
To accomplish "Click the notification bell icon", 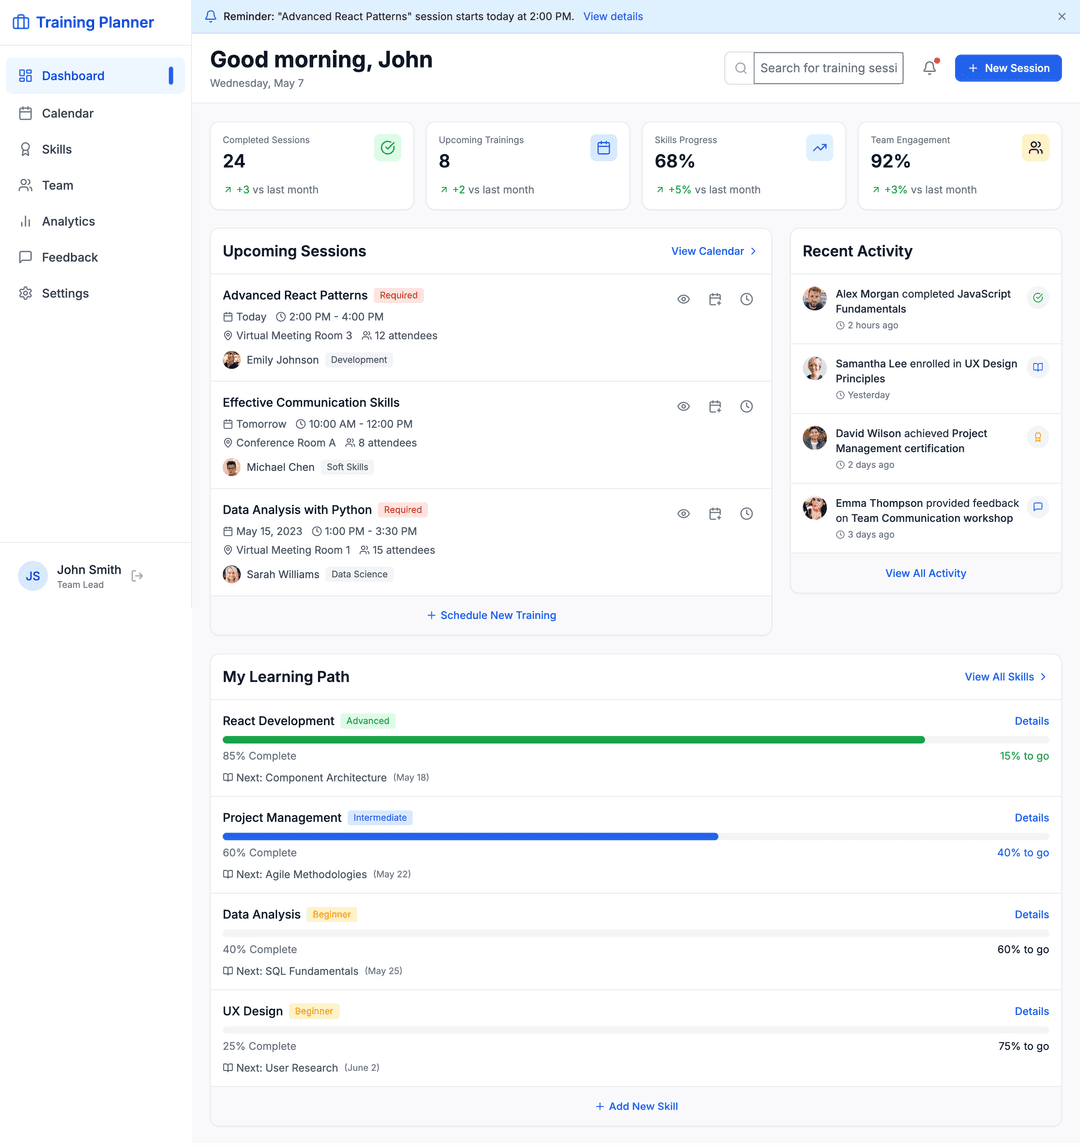I will tap(929, 68).
